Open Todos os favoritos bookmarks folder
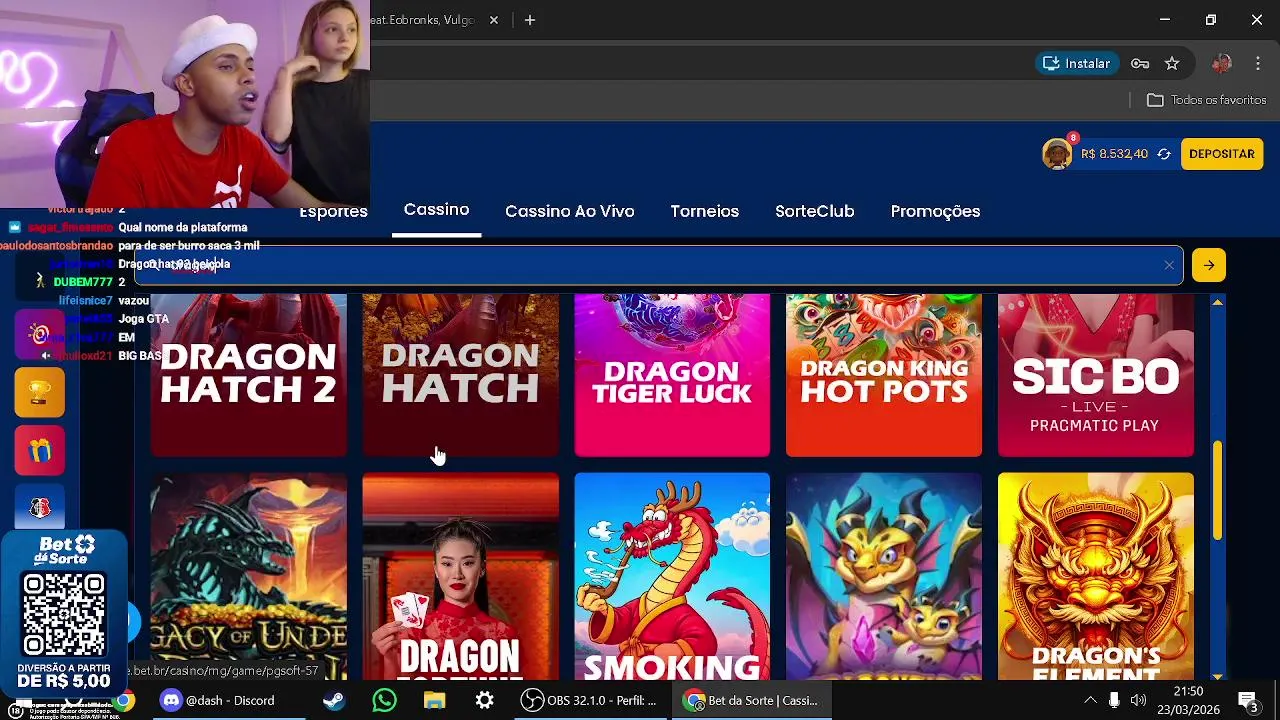1280x720 pixels. pyautogui.click(x=1206, y=100)
